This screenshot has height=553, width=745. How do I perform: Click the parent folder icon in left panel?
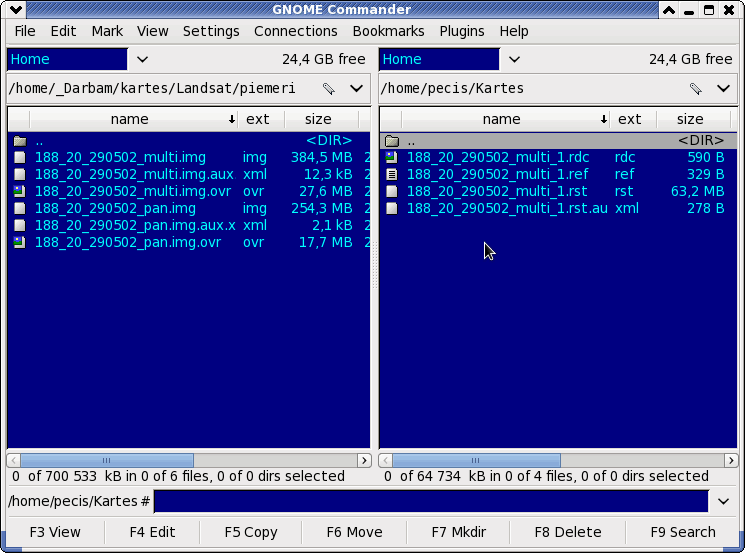pos(20,141)
